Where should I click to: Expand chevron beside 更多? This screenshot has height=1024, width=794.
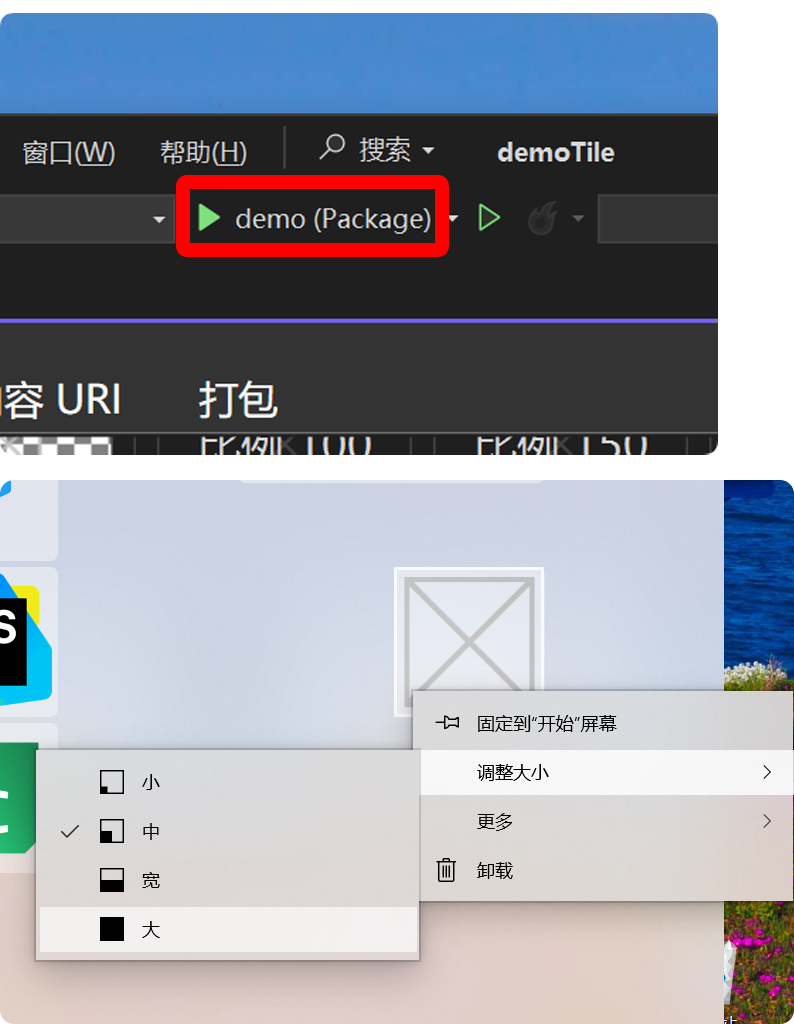coord(767,821)
